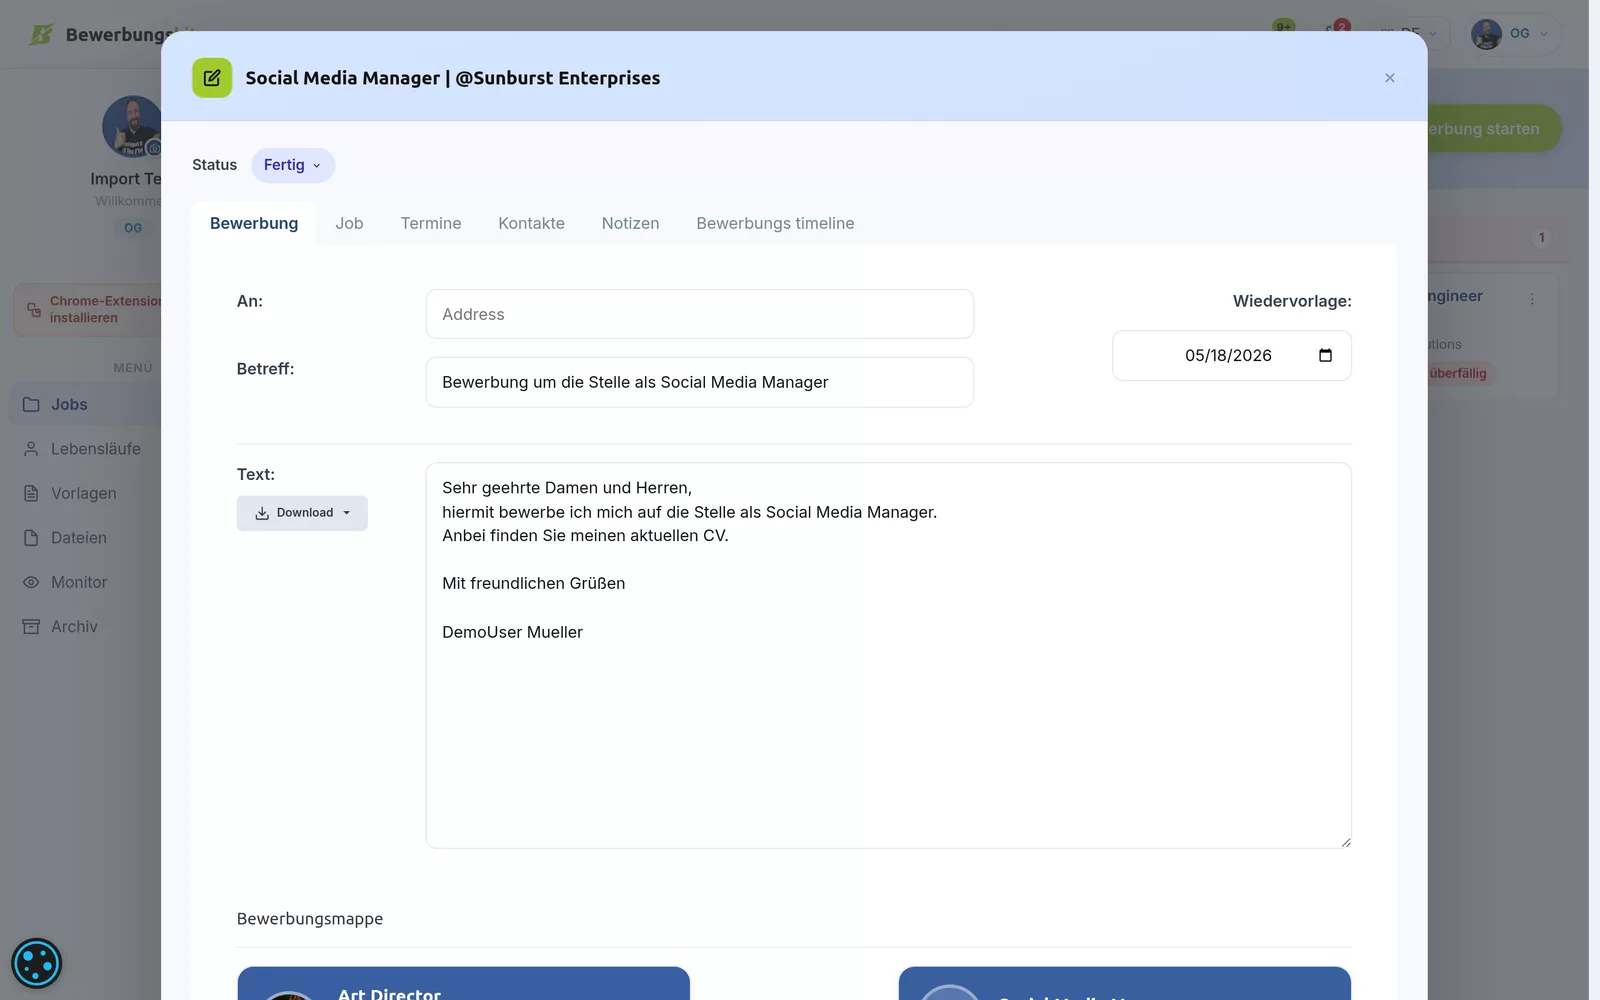Go to the Kontakte tab

click(x=531, y=223)
